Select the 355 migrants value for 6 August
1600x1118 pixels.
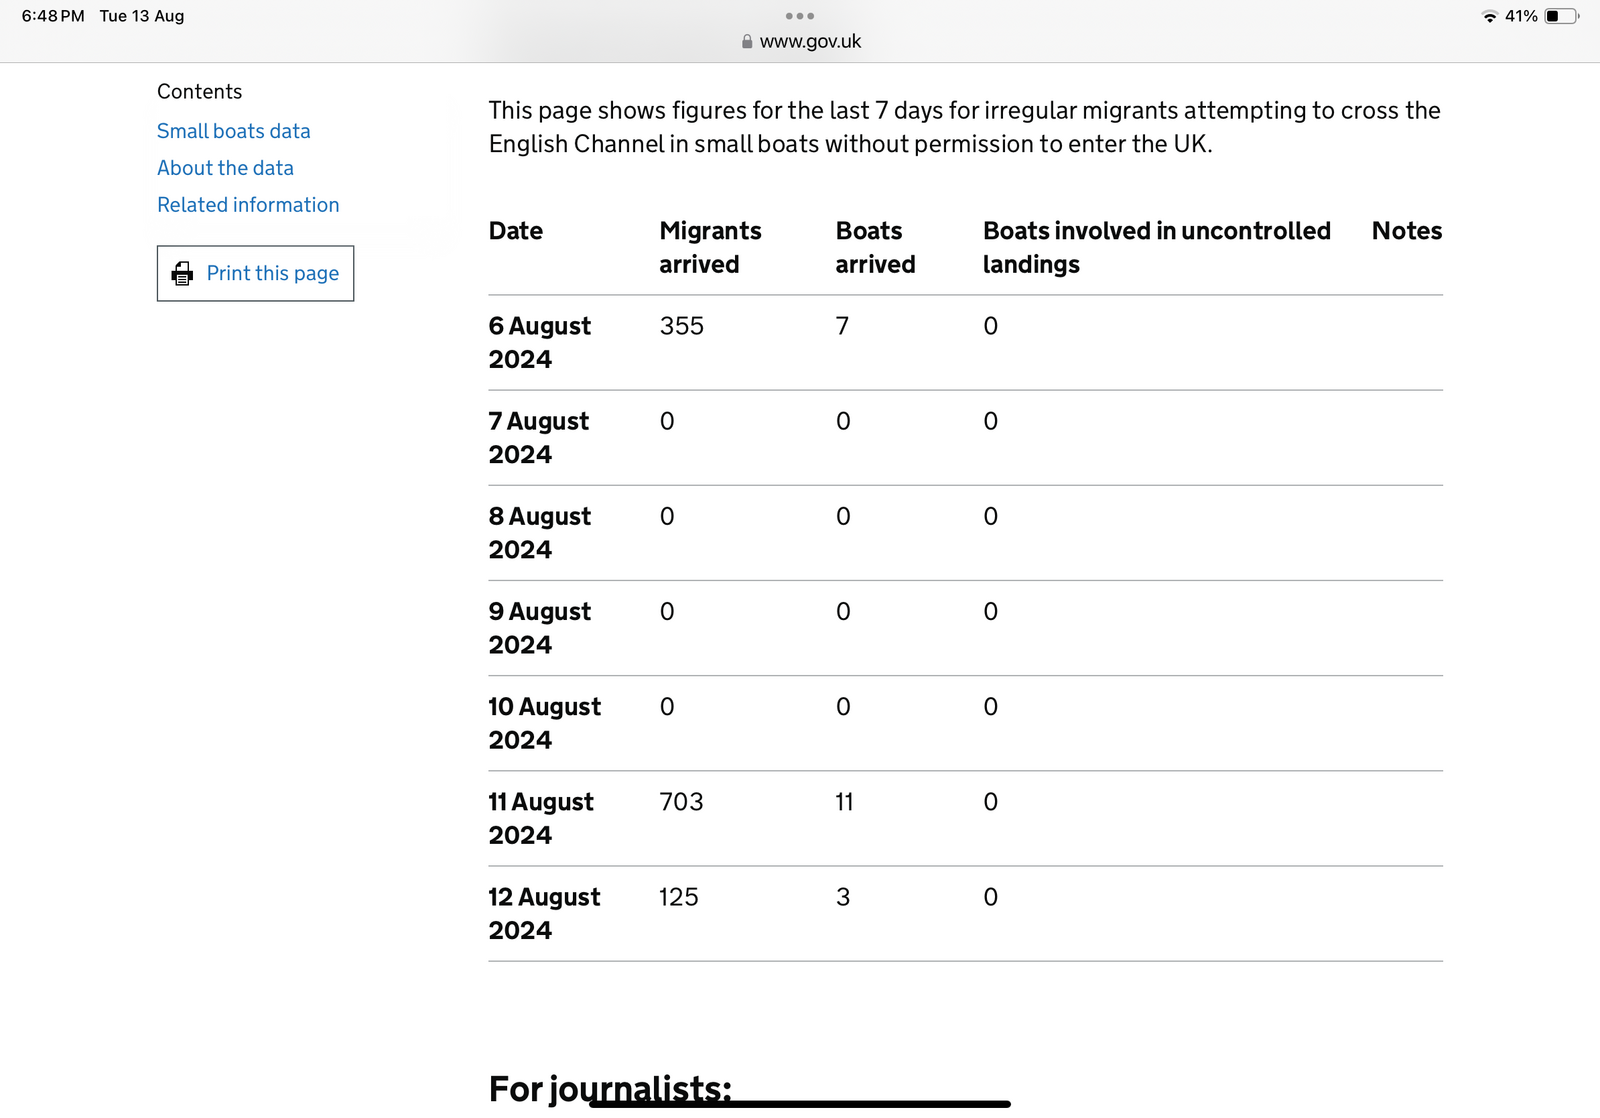[681, 326]
